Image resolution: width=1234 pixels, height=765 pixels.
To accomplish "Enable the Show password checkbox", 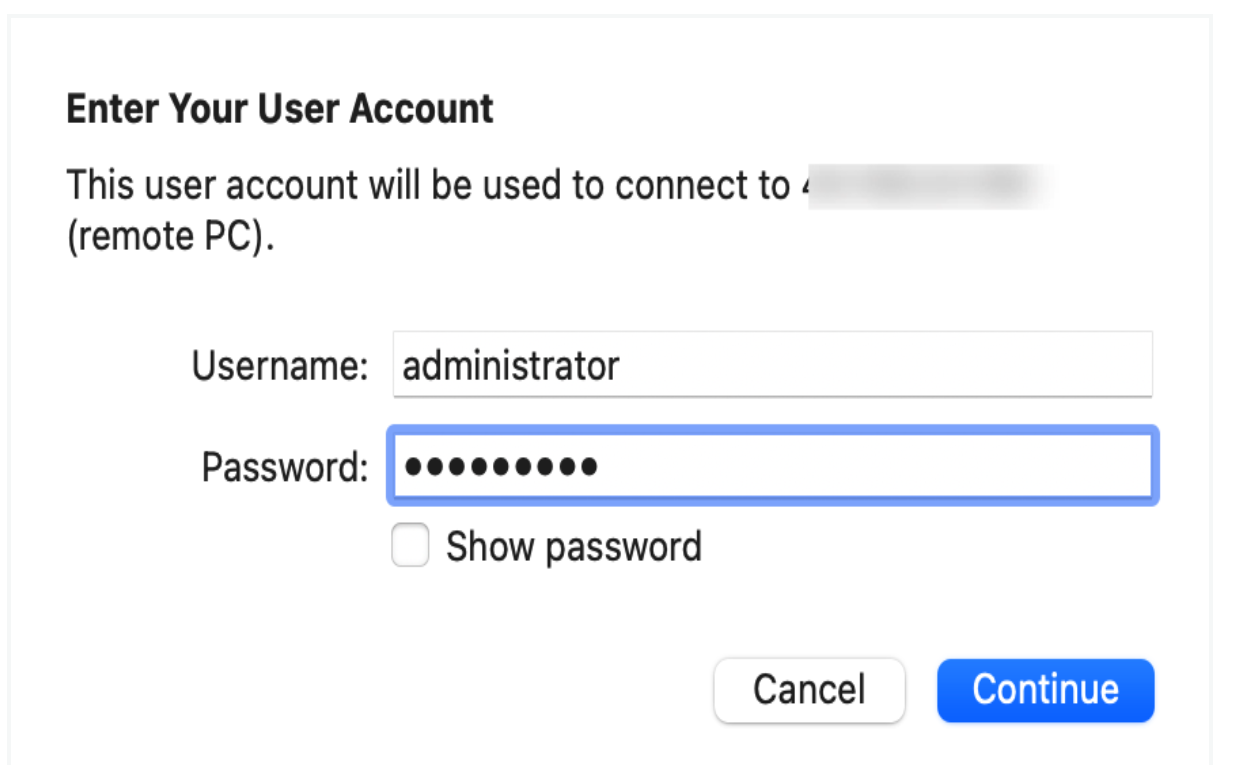I will tap(410, 547).
